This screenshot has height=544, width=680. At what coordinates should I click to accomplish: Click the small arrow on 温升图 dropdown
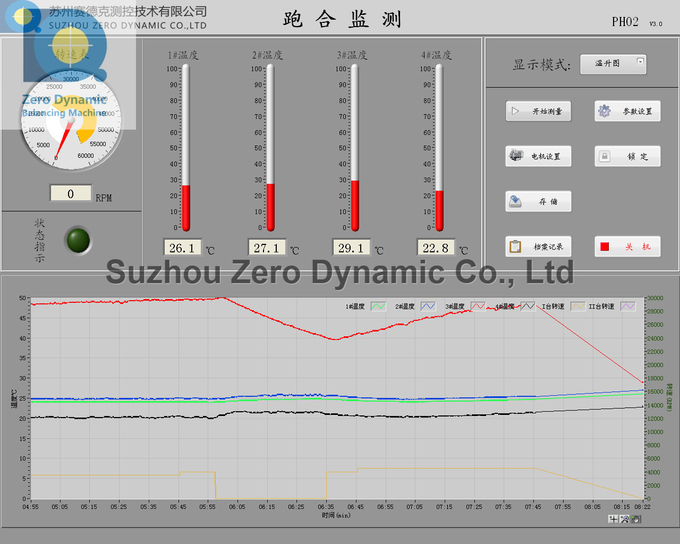click(x=640, y=62)
